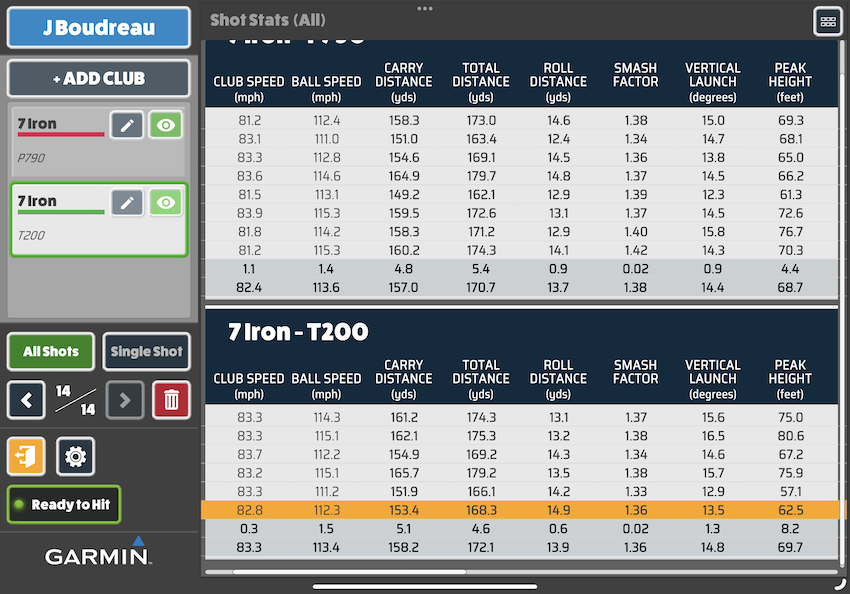Click Ready to Hit status button
850x594 pixels.
pyautogui.click(x=64, y=505)
